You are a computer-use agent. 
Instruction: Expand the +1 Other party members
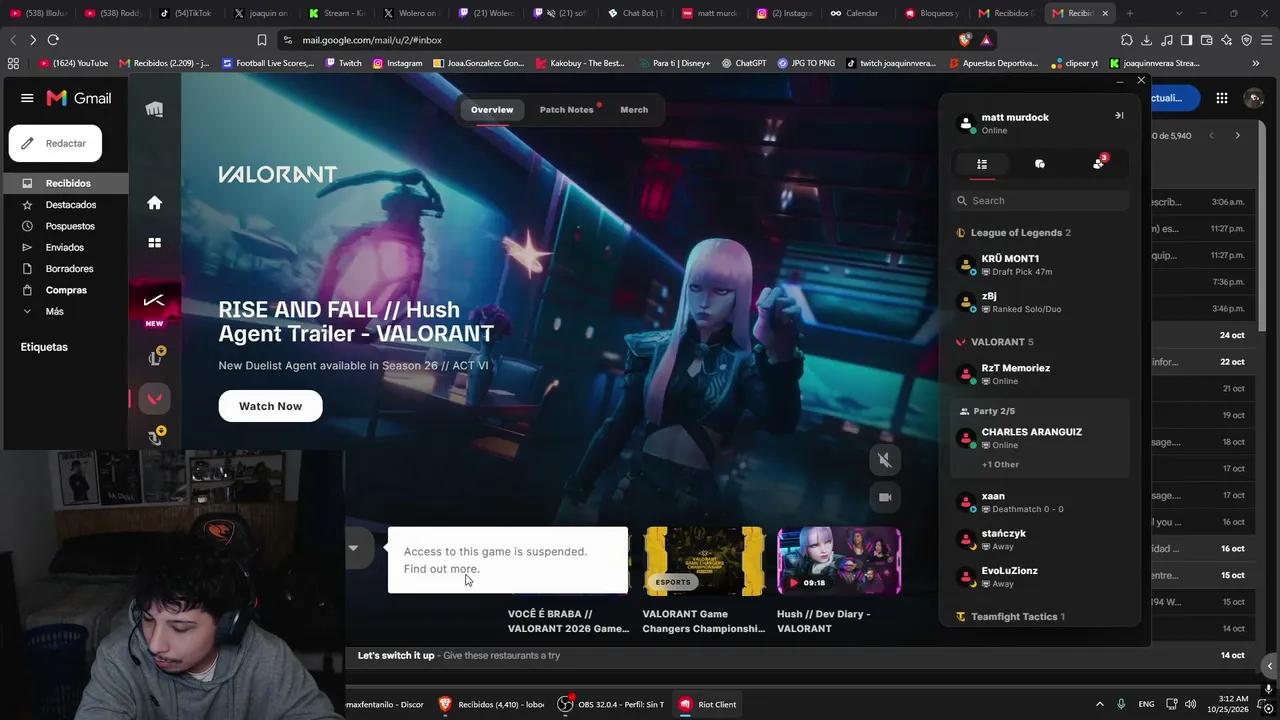coord(1000,465)
